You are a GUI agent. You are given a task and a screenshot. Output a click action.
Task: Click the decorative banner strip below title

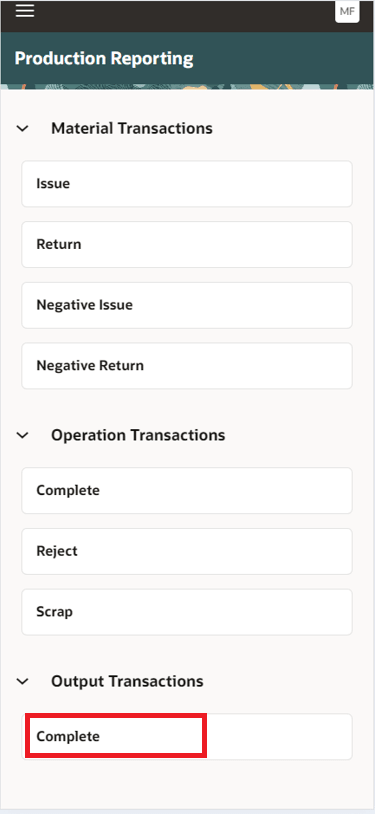coord(187,86)
